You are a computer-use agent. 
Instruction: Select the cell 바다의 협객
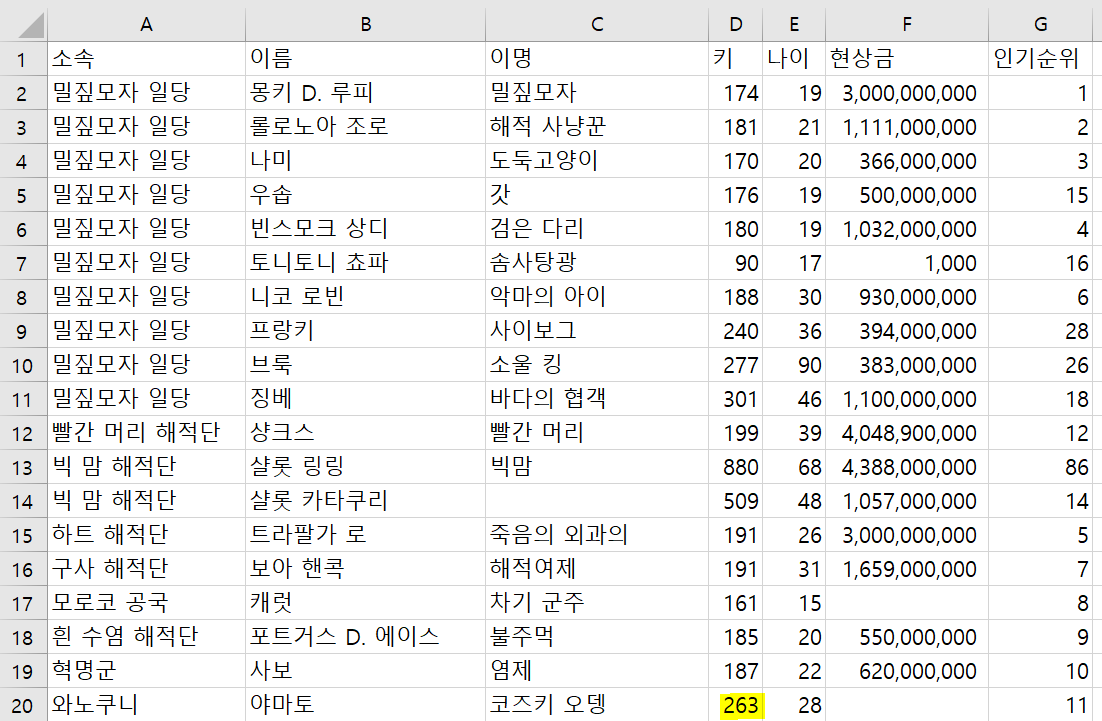597,398
